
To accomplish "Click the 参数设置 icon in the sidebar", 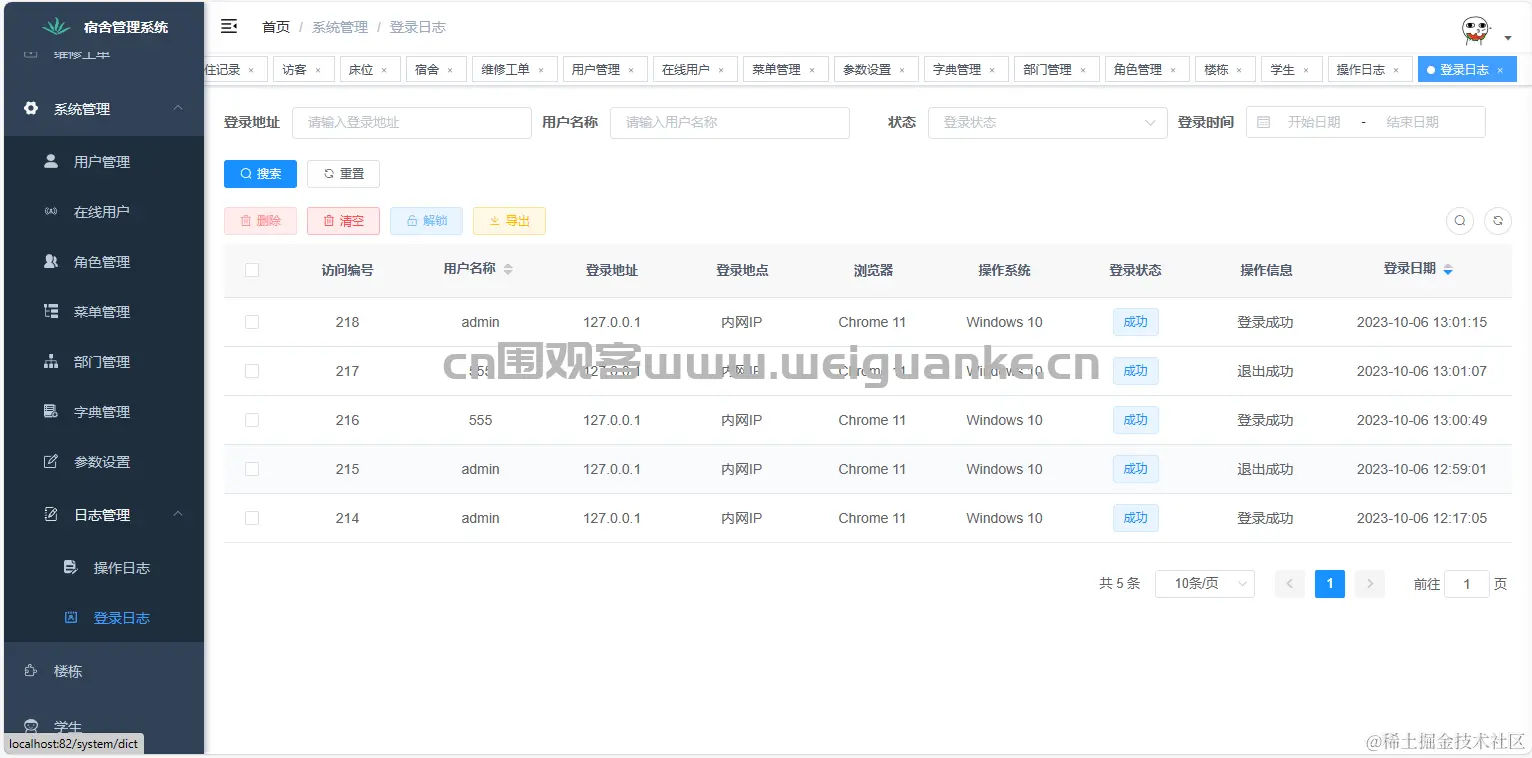I will tap(51, 461).
